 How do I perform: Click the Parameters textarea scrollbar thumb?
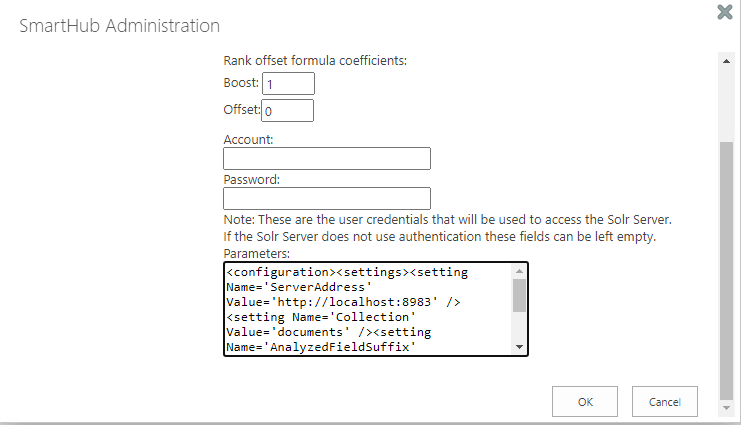click(519, 295)
